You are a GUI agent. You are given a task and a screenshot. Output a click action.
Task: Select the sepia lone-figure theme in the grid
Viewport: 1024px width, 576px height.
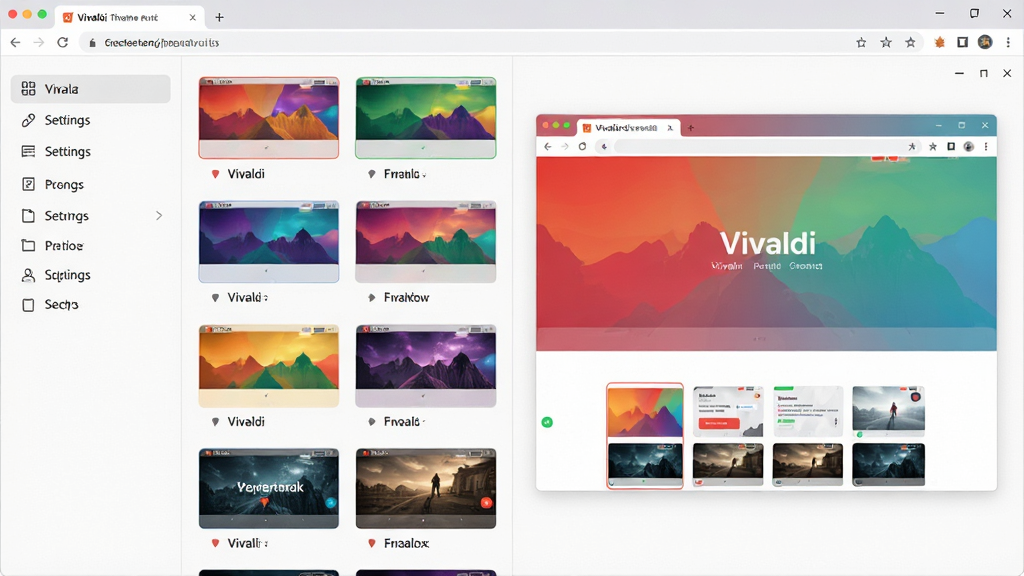[426, 488]
